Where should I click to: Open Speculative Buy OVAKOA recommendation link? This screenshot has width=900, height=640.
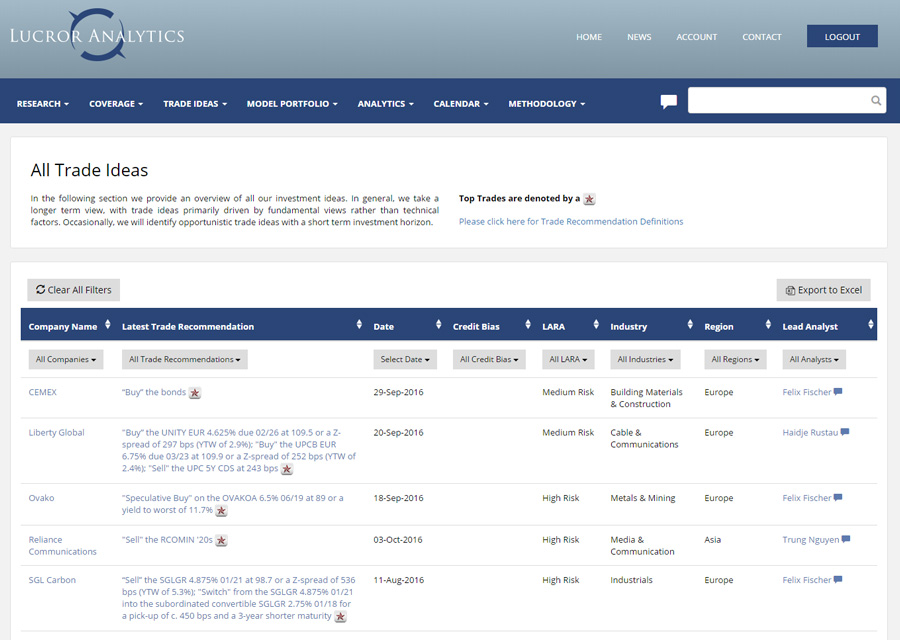232,503
